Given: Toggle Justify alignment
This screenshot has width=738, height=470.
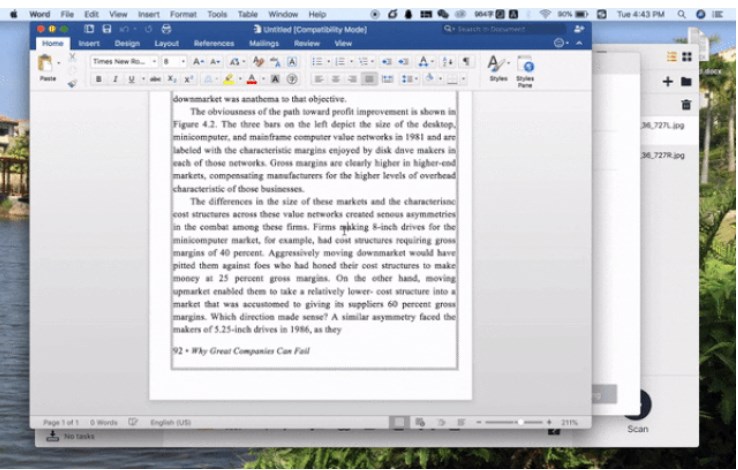Looking at the screenshot, I should click(369, 79).
